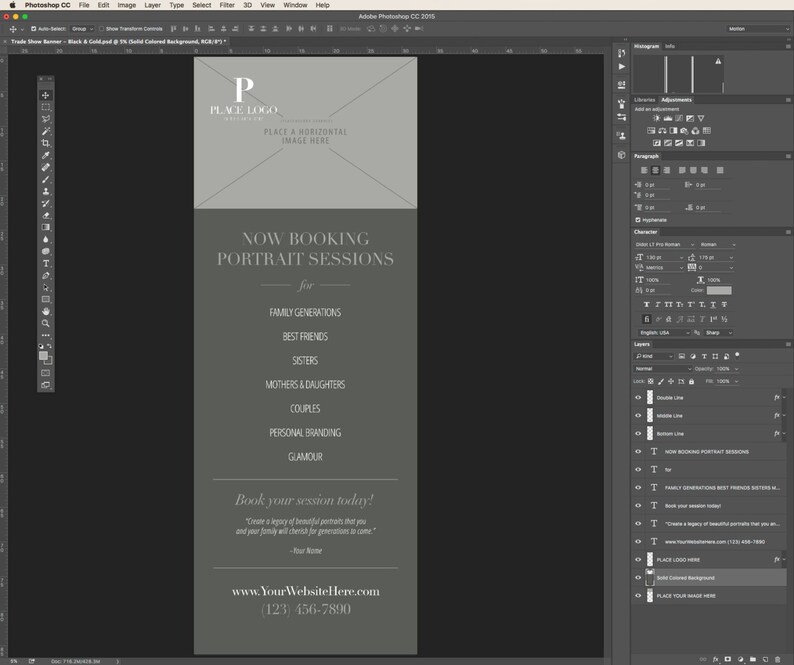Add a Curves adjustment
Viewport: 794px width, 665px height.
coord(679,118)
